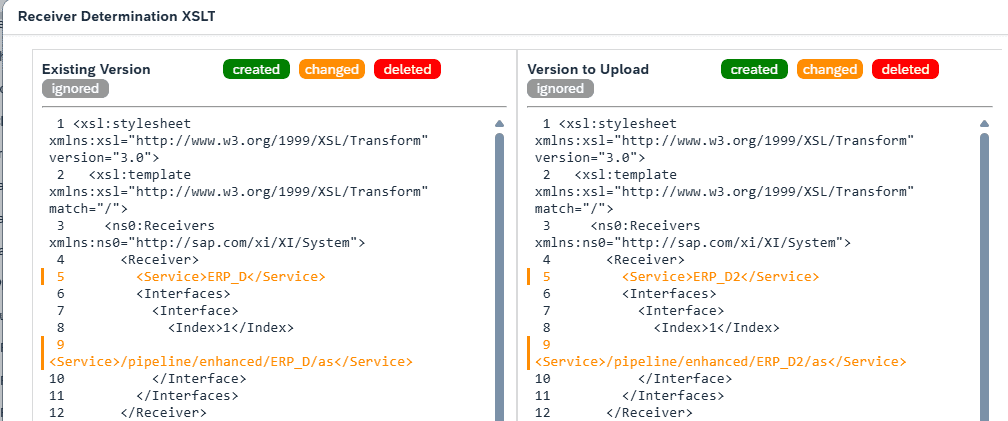Click the 'Version to Upload' heading
The image size is (1008, 421).
click(588, 69)
